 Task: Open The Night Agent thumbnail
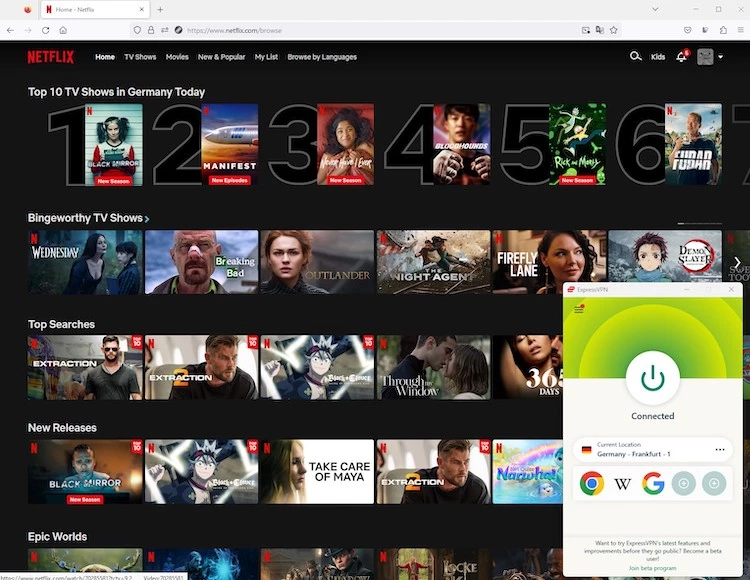click(433, 262)
